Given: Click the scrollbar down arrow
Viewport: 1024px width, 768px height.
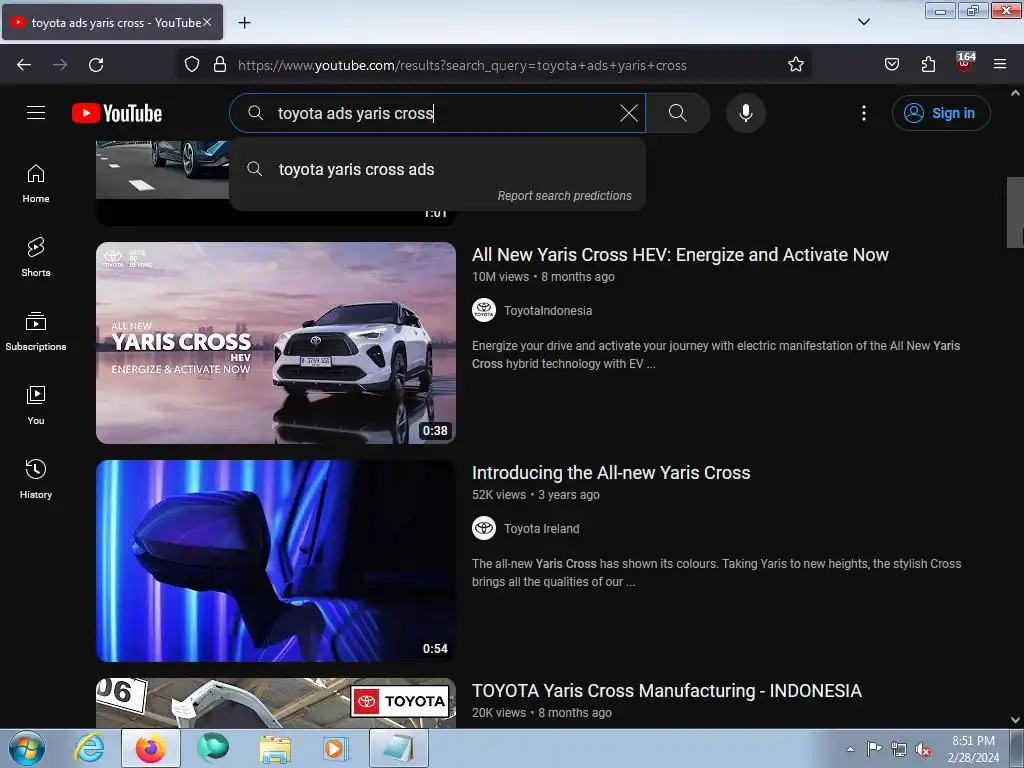Looking at the screenshot, I should click(1015, 720).
